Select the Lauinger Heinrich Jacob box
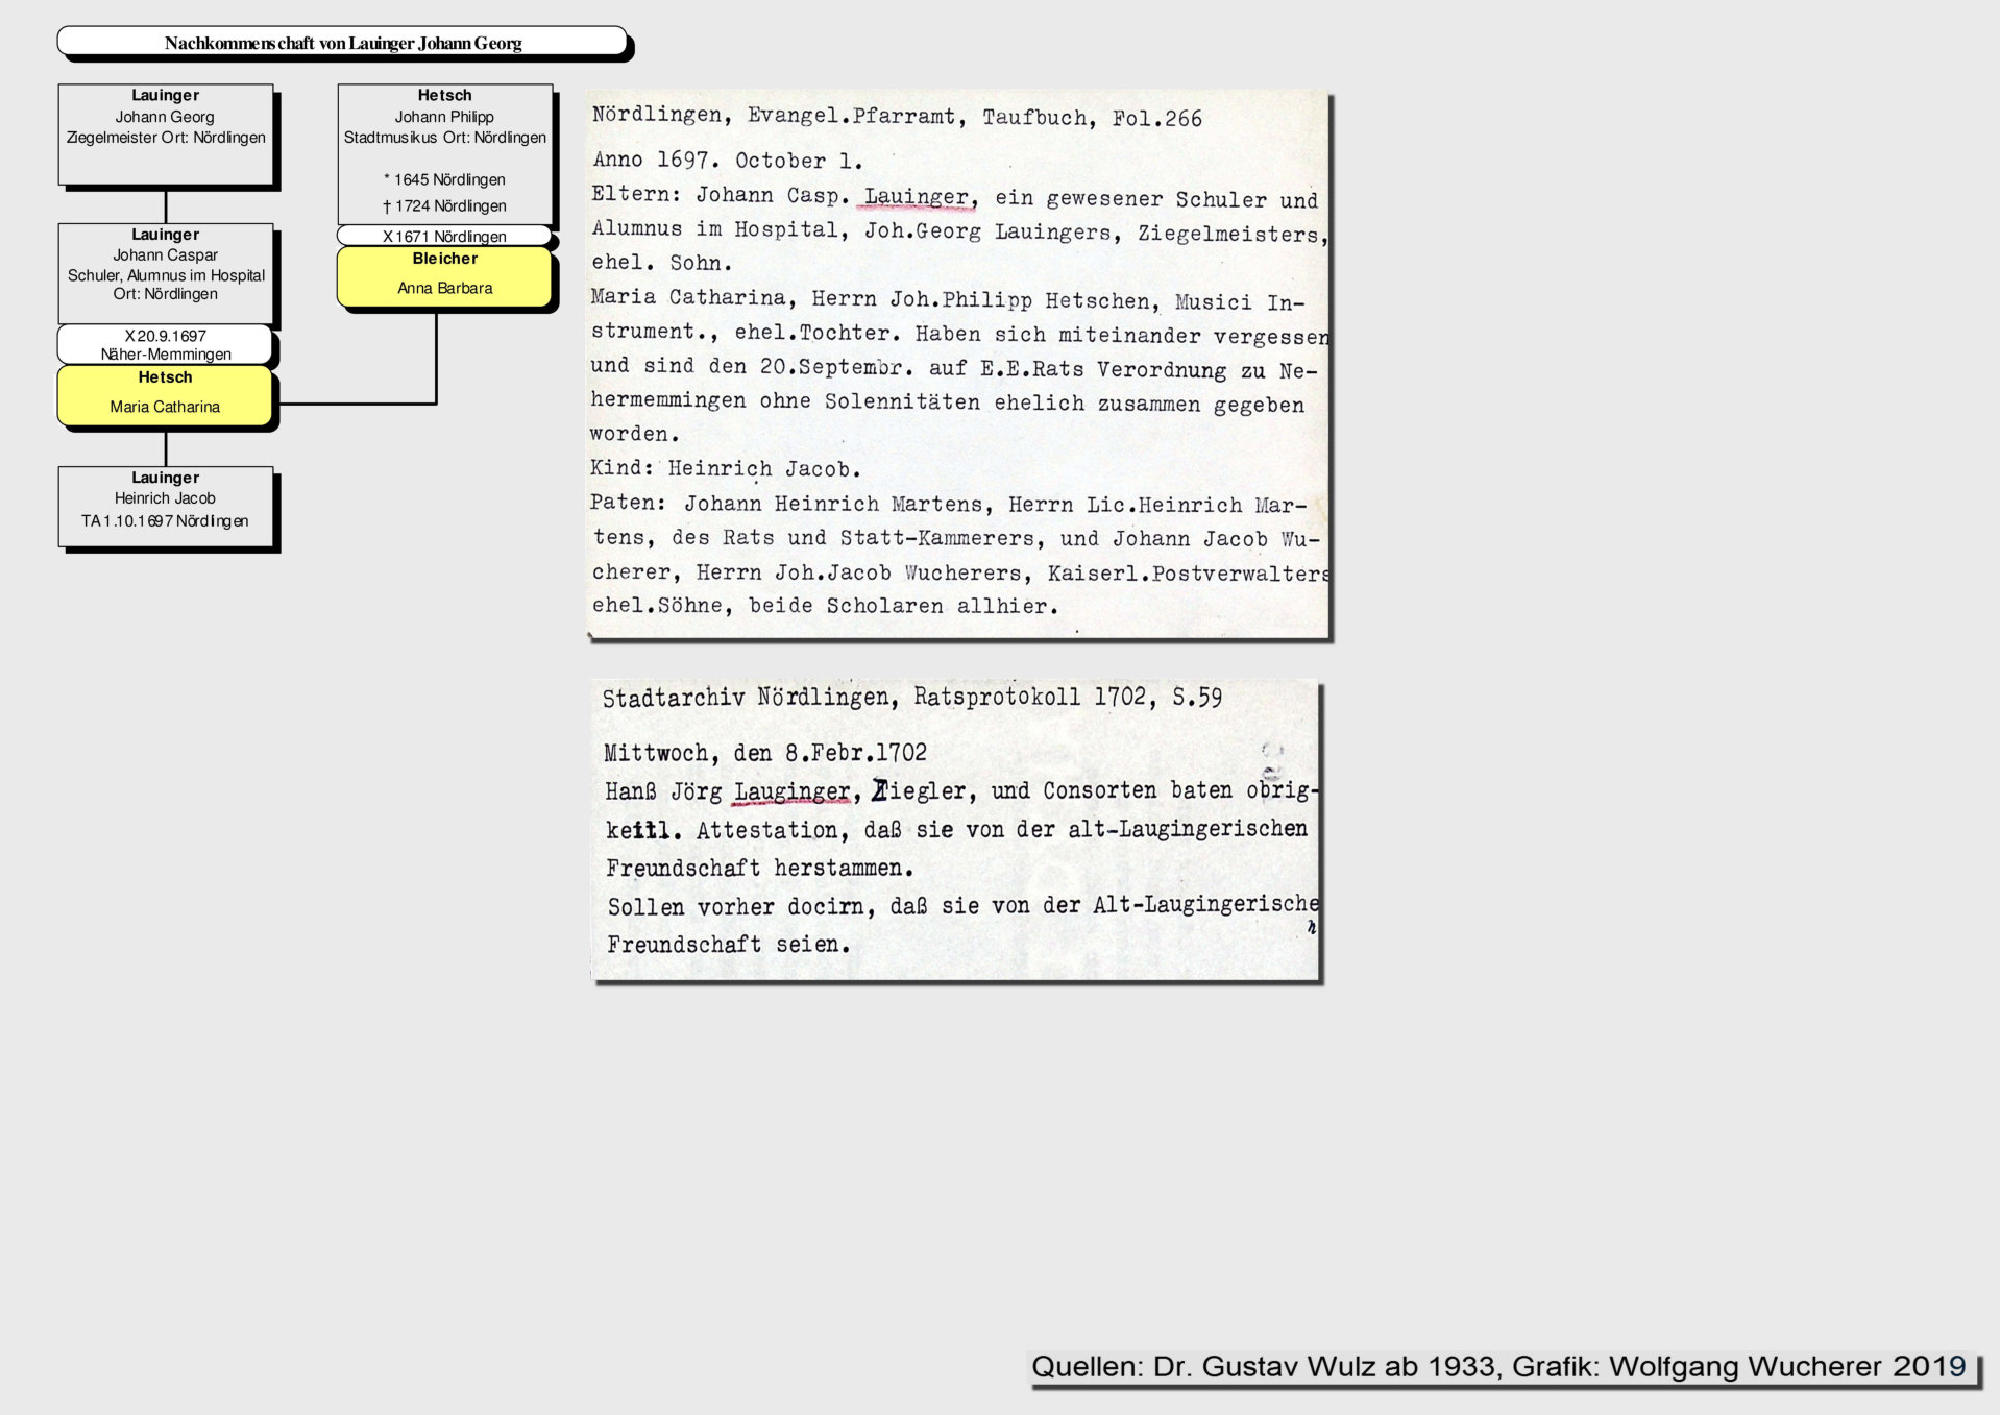Image resolution: width=2000 pixels, height=1415 pixels. point(165,506)
